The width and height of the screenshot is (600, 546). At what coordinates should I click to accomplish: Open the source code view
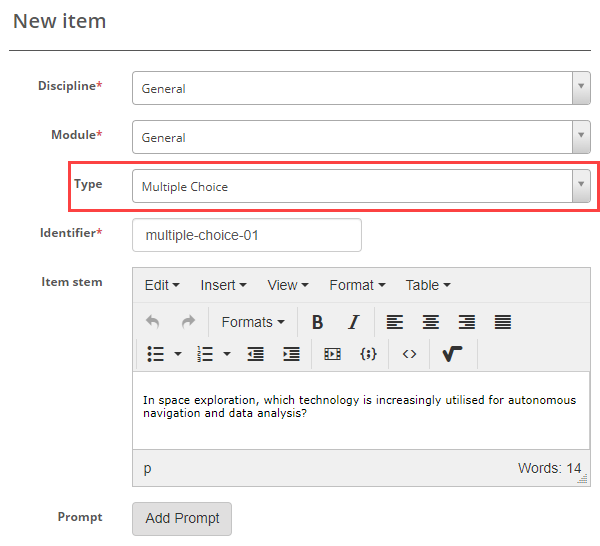point(409,354)
